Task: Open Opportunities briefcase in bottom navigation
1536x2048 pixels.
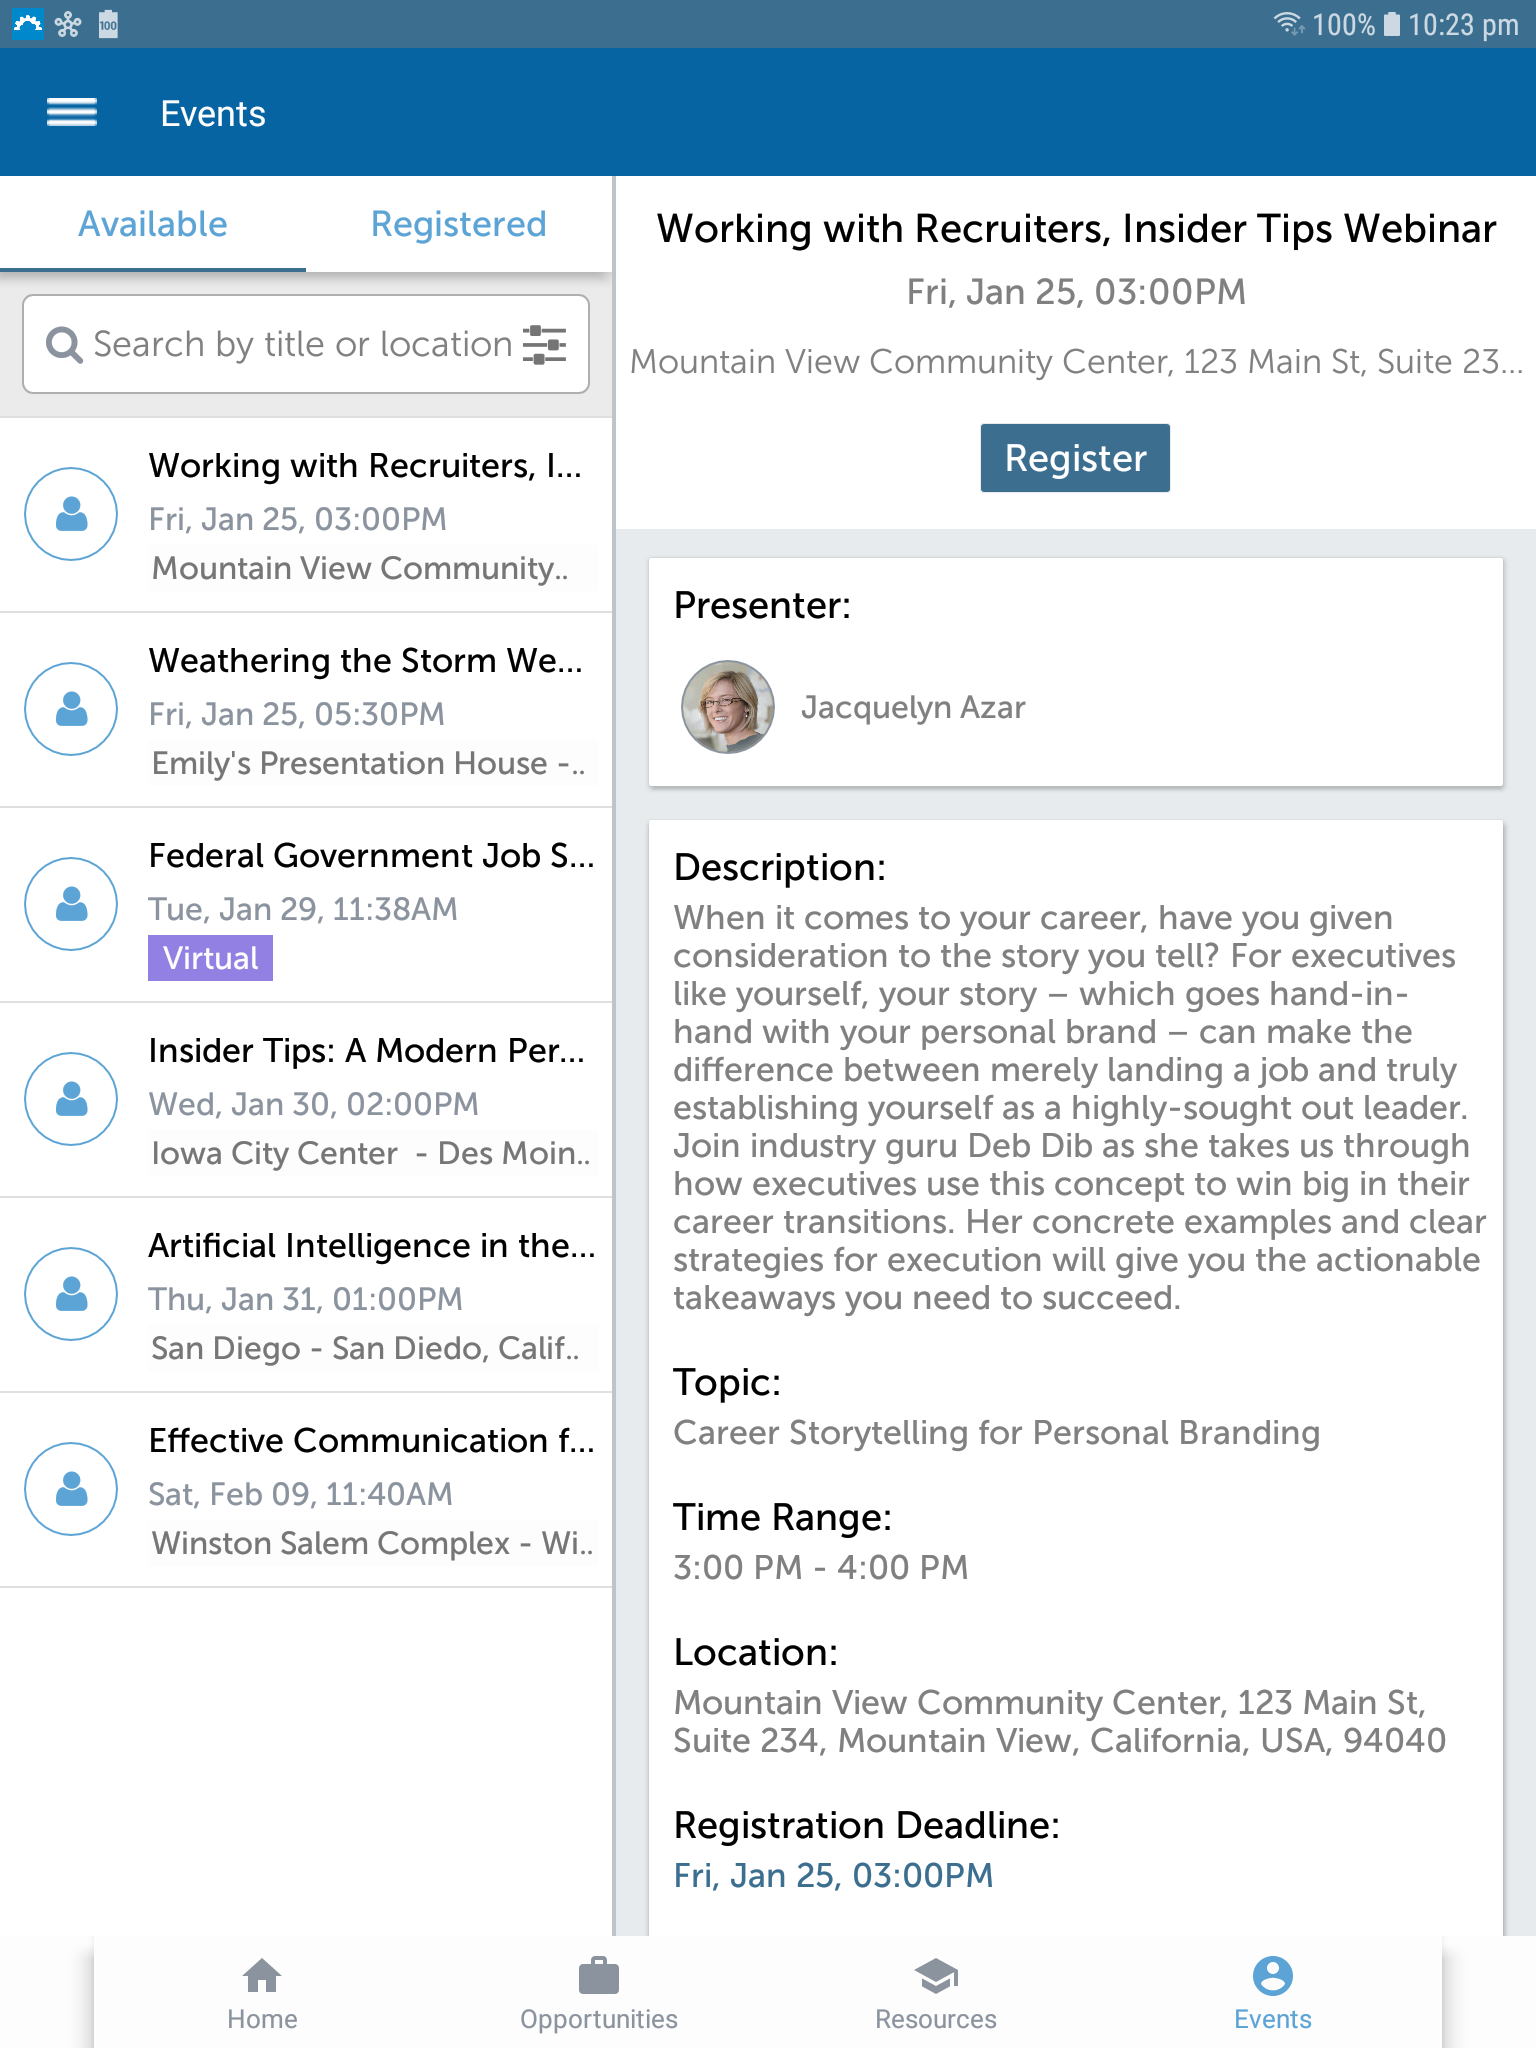Action: click(599, 1994)
